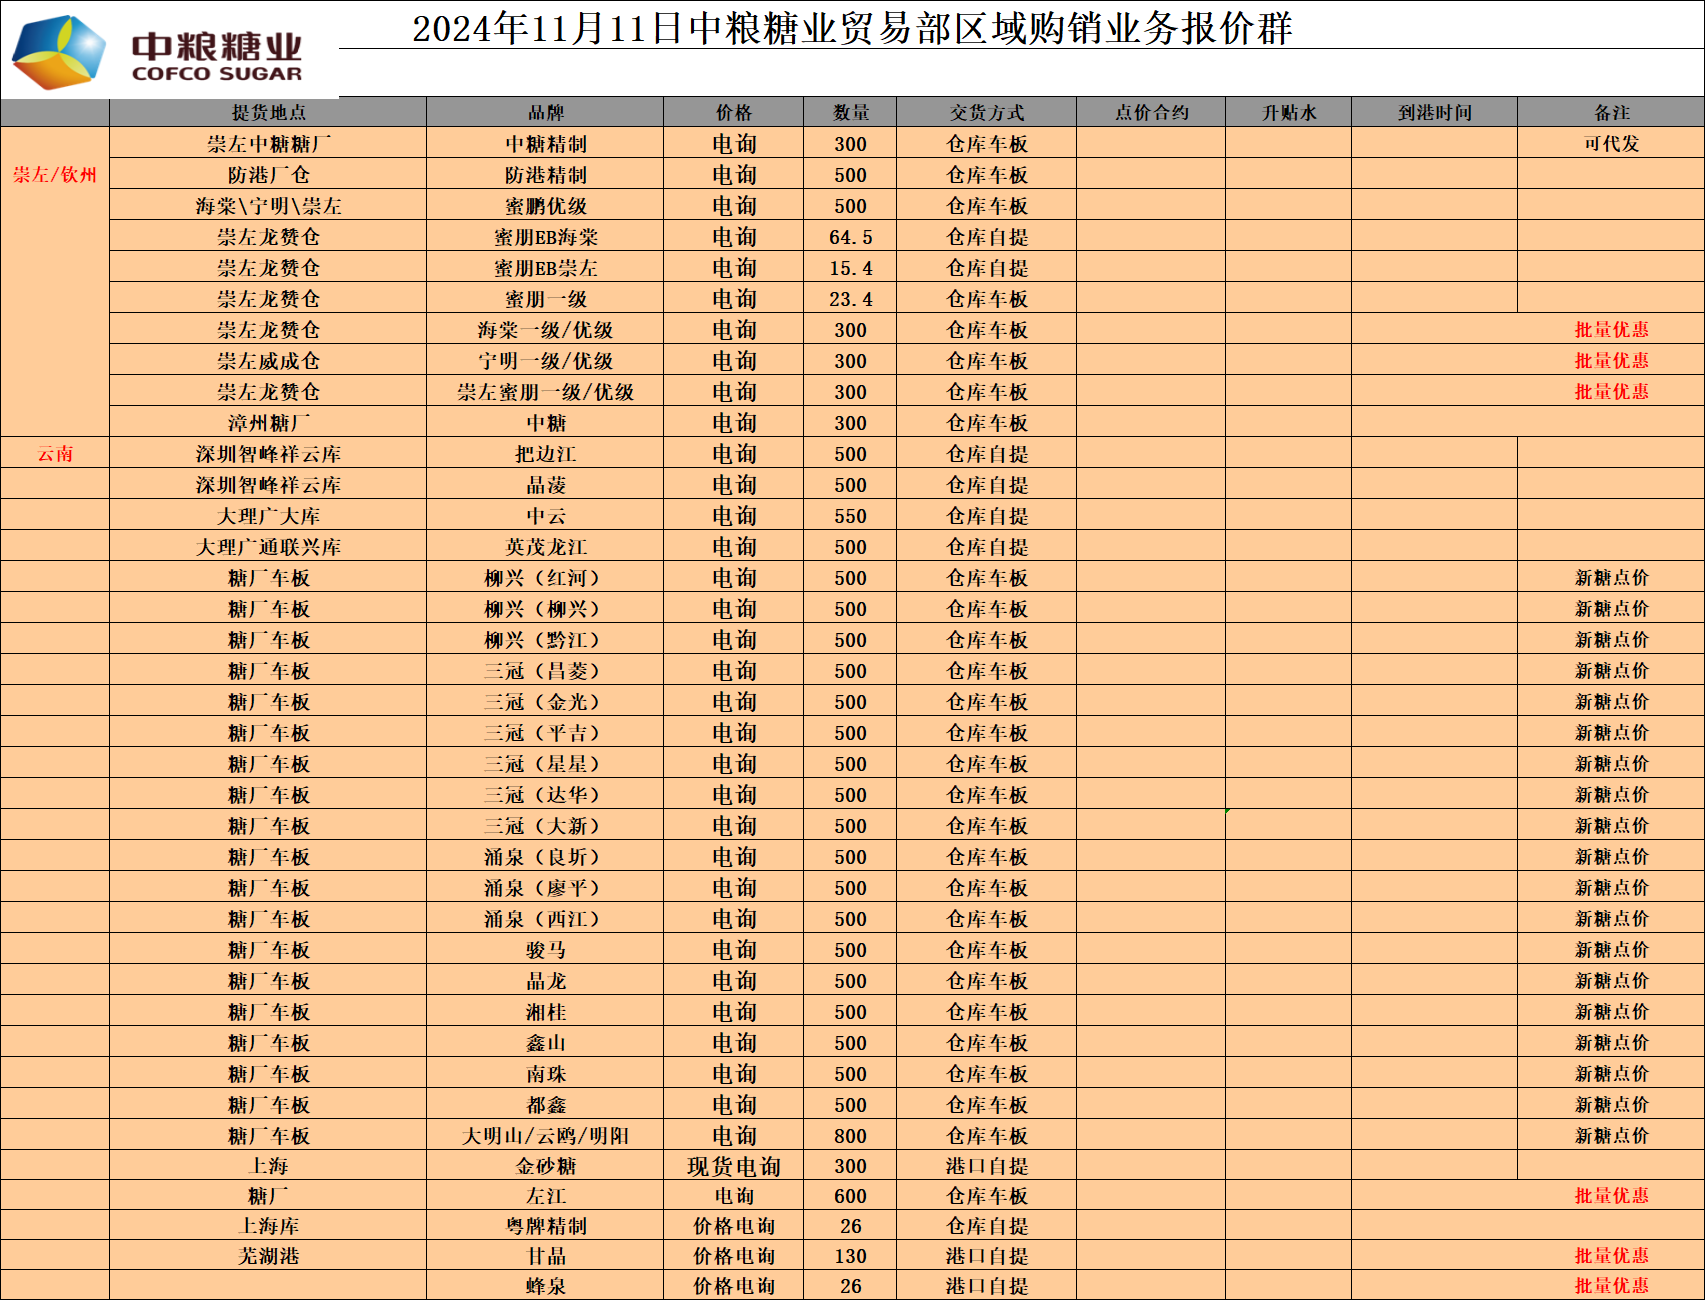Select the 大理广通联兴库 location cell

268,547
